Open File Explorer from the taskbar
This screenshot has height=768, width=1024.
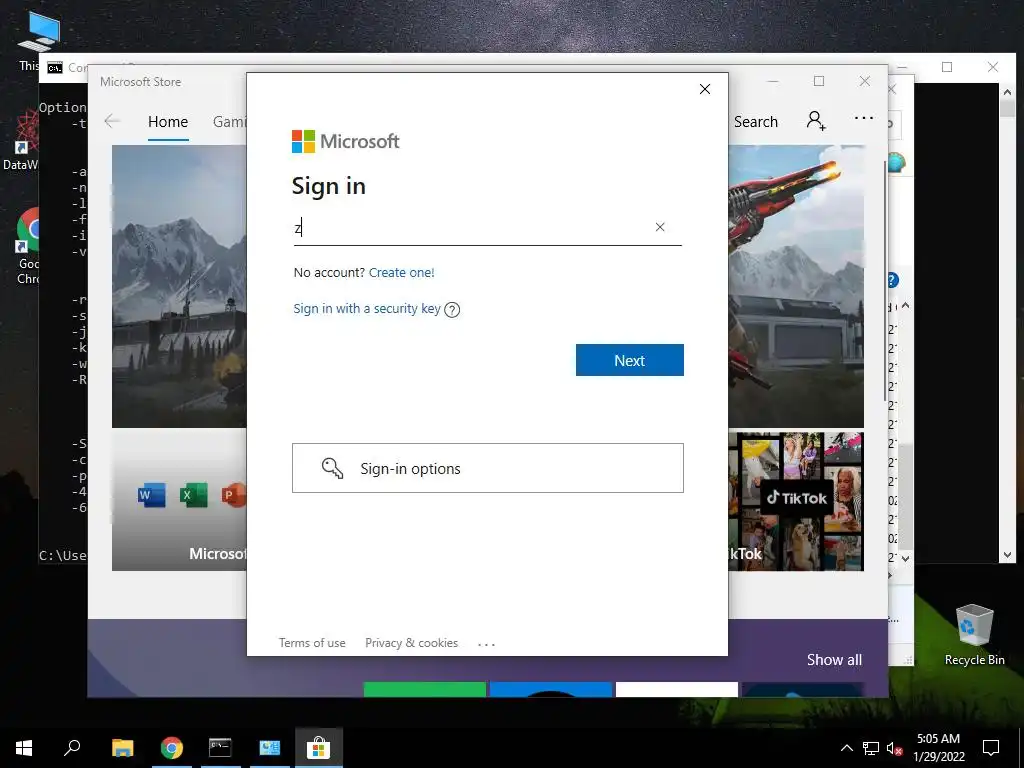(122, 748)
